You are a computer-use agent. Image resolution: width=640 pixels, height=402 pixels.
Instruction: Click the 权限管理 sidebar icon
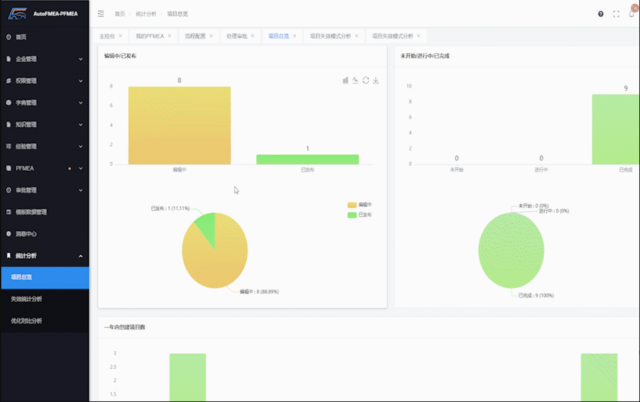point(9,81)
